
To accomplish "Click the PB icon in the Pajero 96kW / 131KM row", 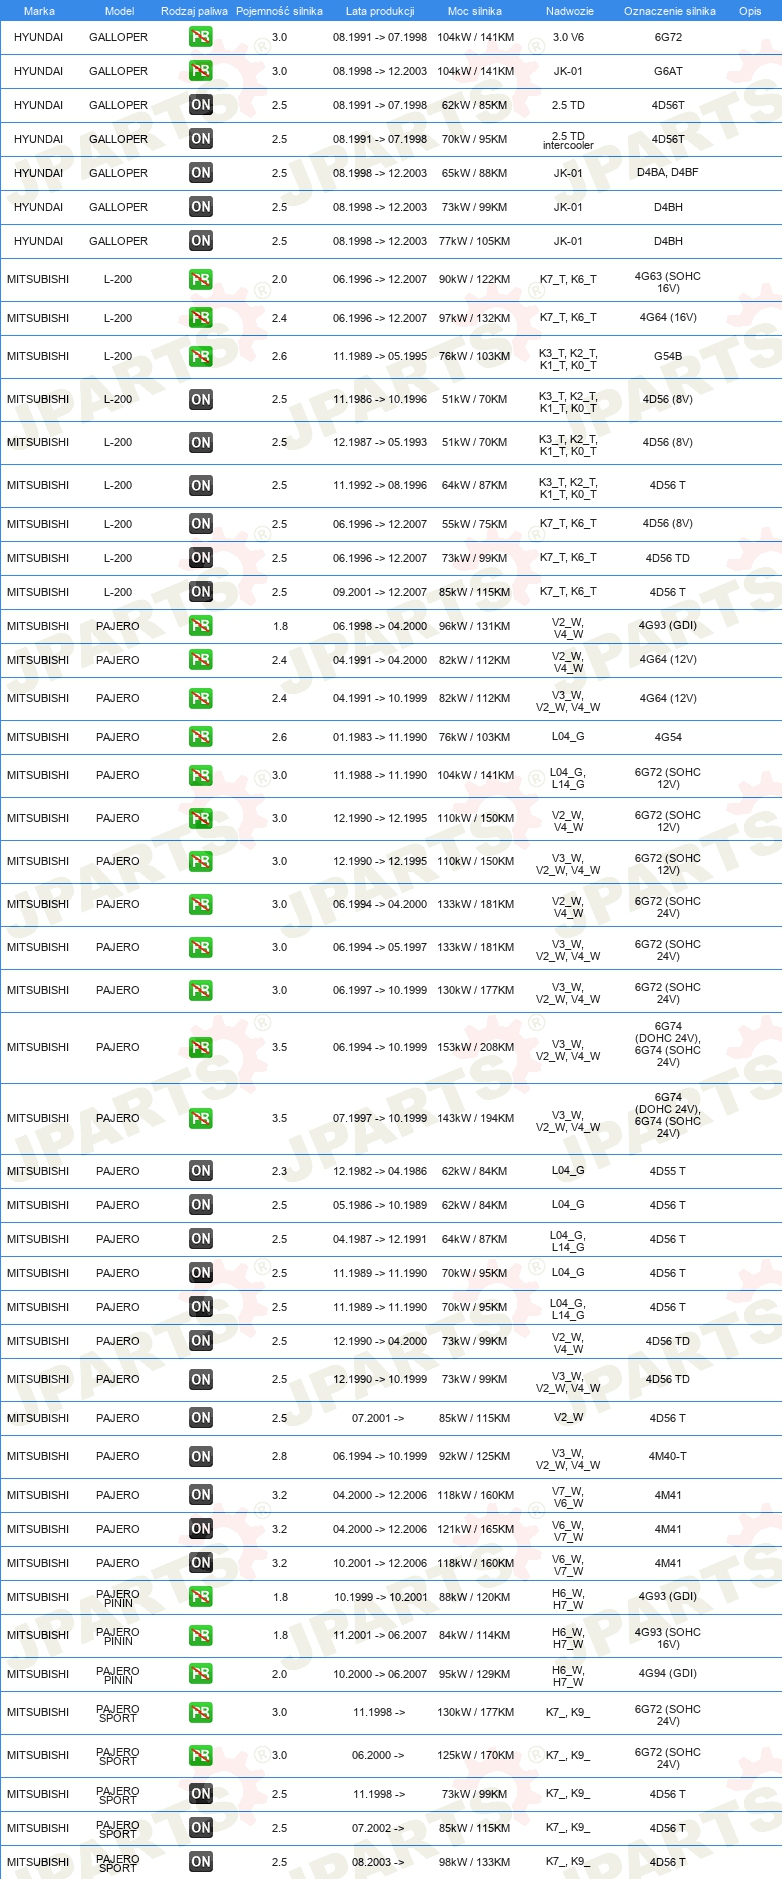I will click(201, 626).
